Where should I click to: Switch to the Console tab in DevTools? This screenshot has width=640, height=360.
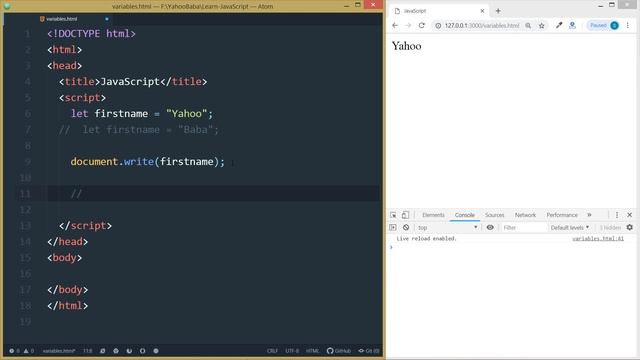pos(464,215)
